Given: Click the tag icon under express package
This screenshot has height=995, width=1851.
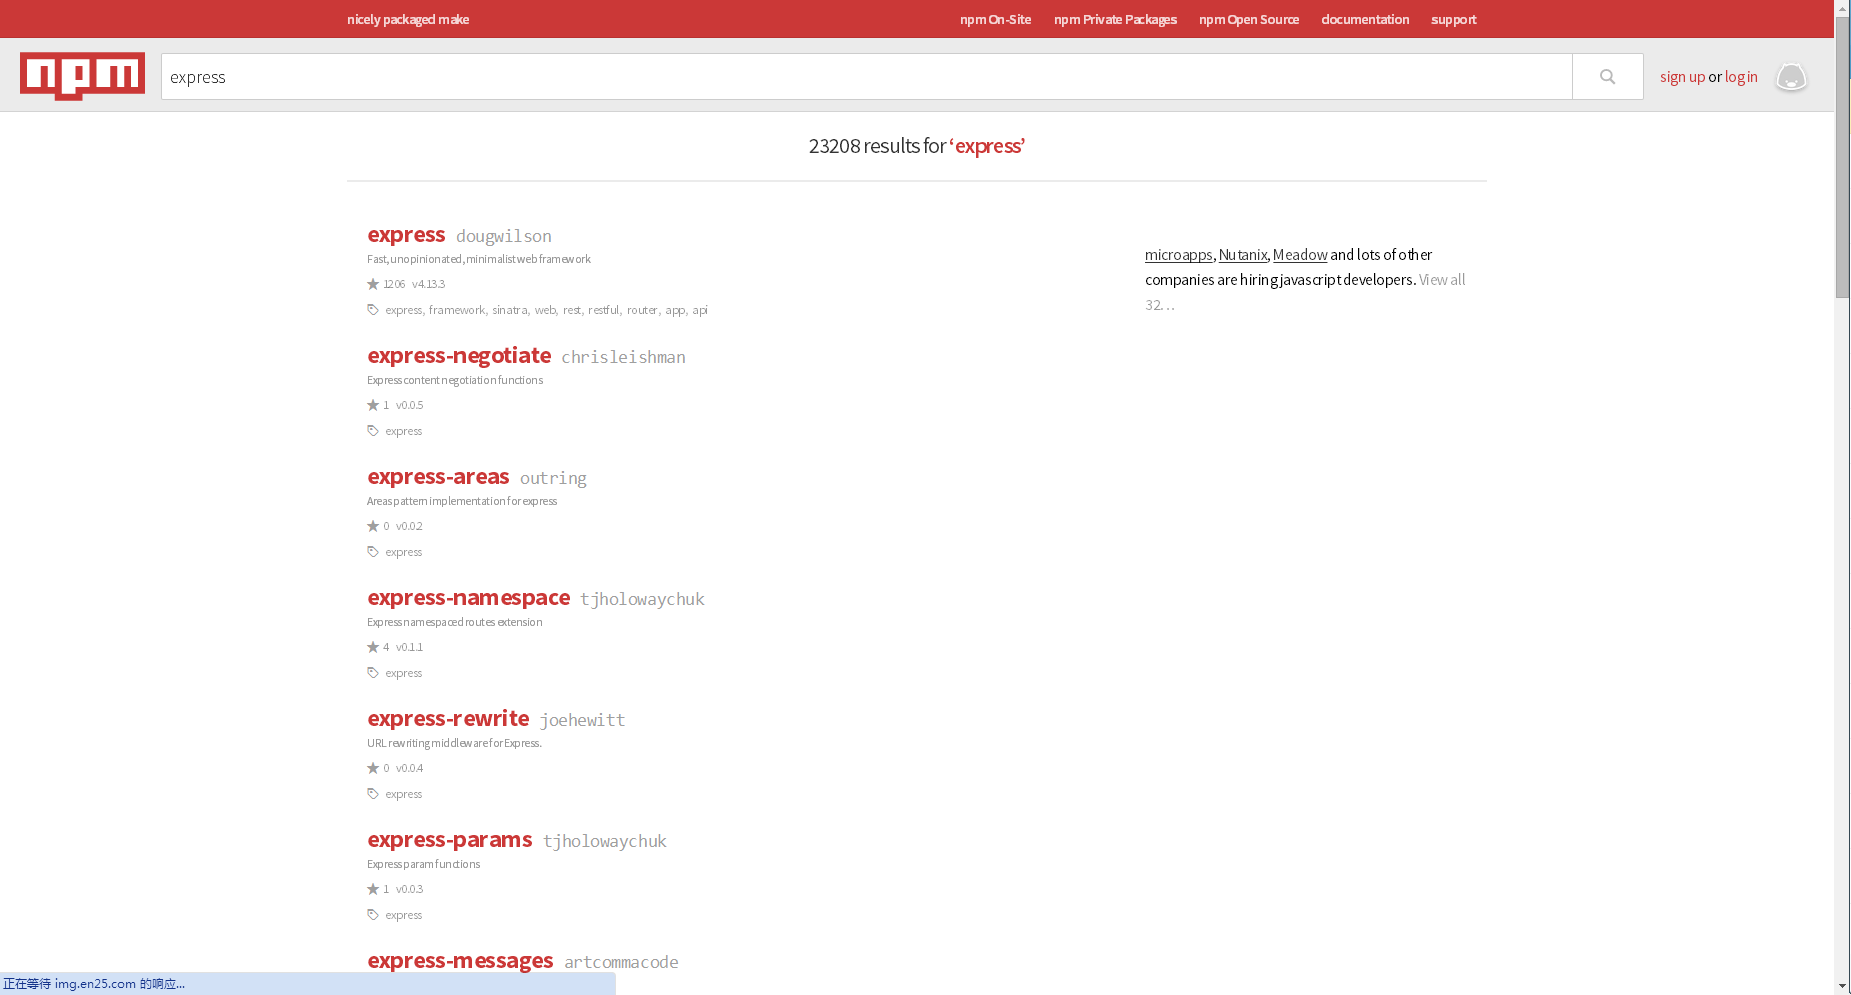Looking at the screenshot, I should point(373,310).
